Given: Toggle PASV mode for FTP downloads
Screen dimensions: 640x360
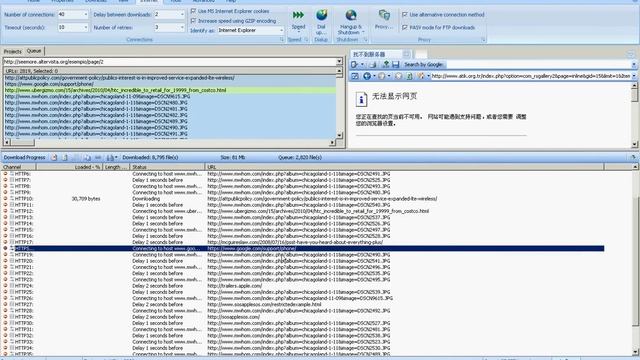Looking at the screenshot, I should (405, 27).
